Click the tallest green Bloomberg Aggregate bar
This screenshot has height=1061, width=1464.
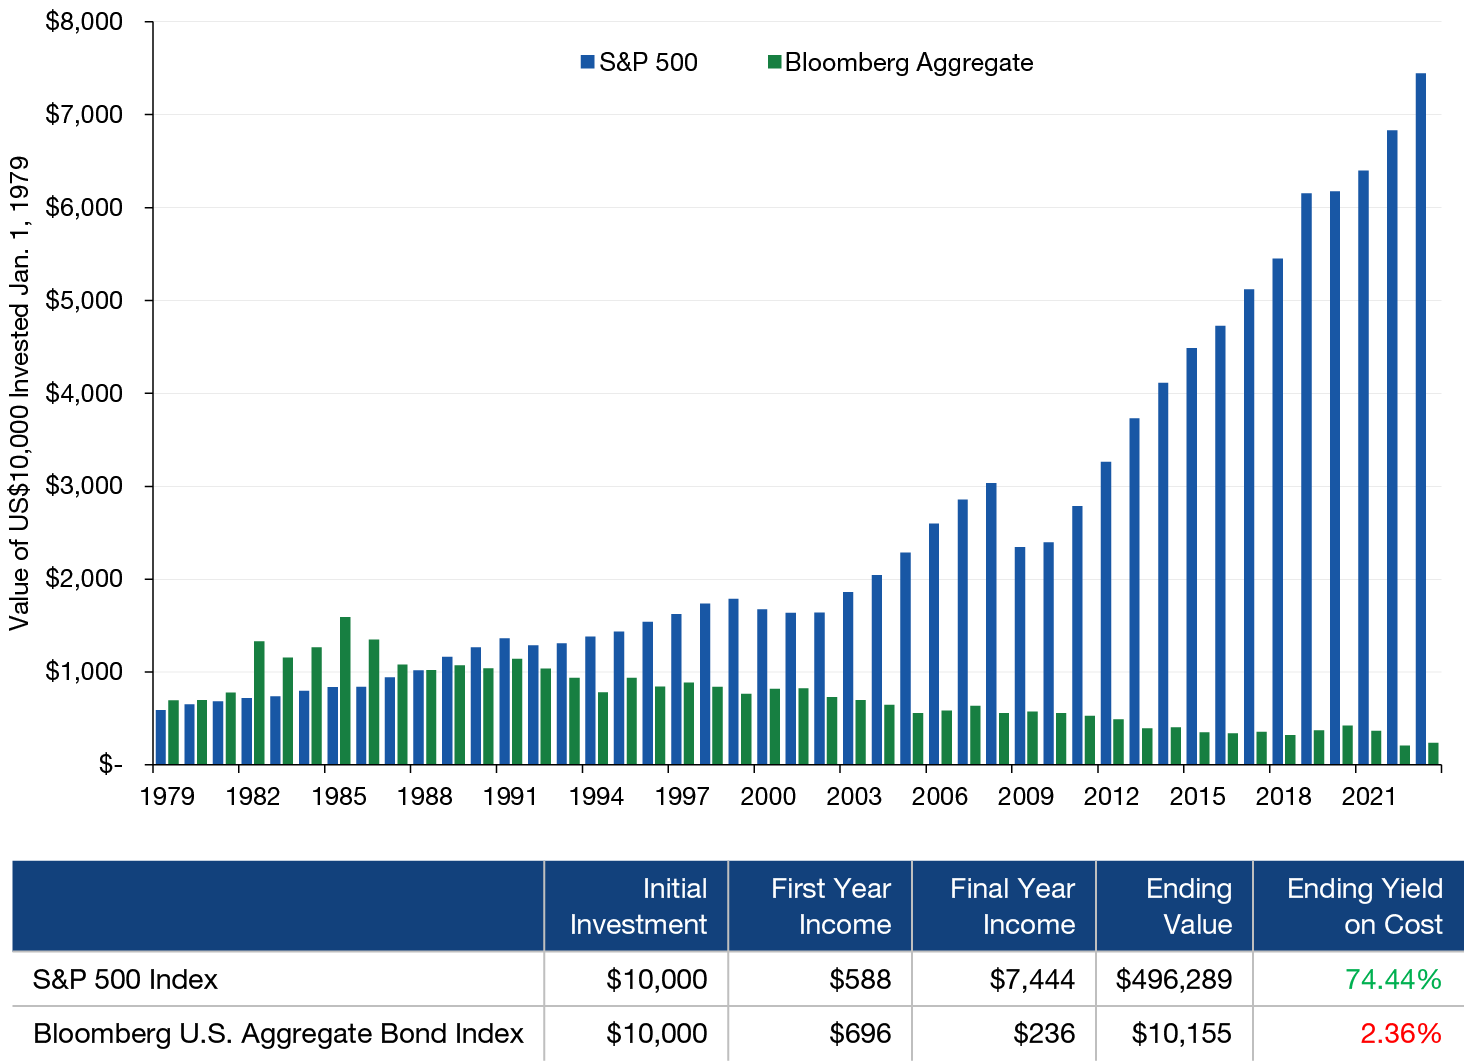pos(346,690)
